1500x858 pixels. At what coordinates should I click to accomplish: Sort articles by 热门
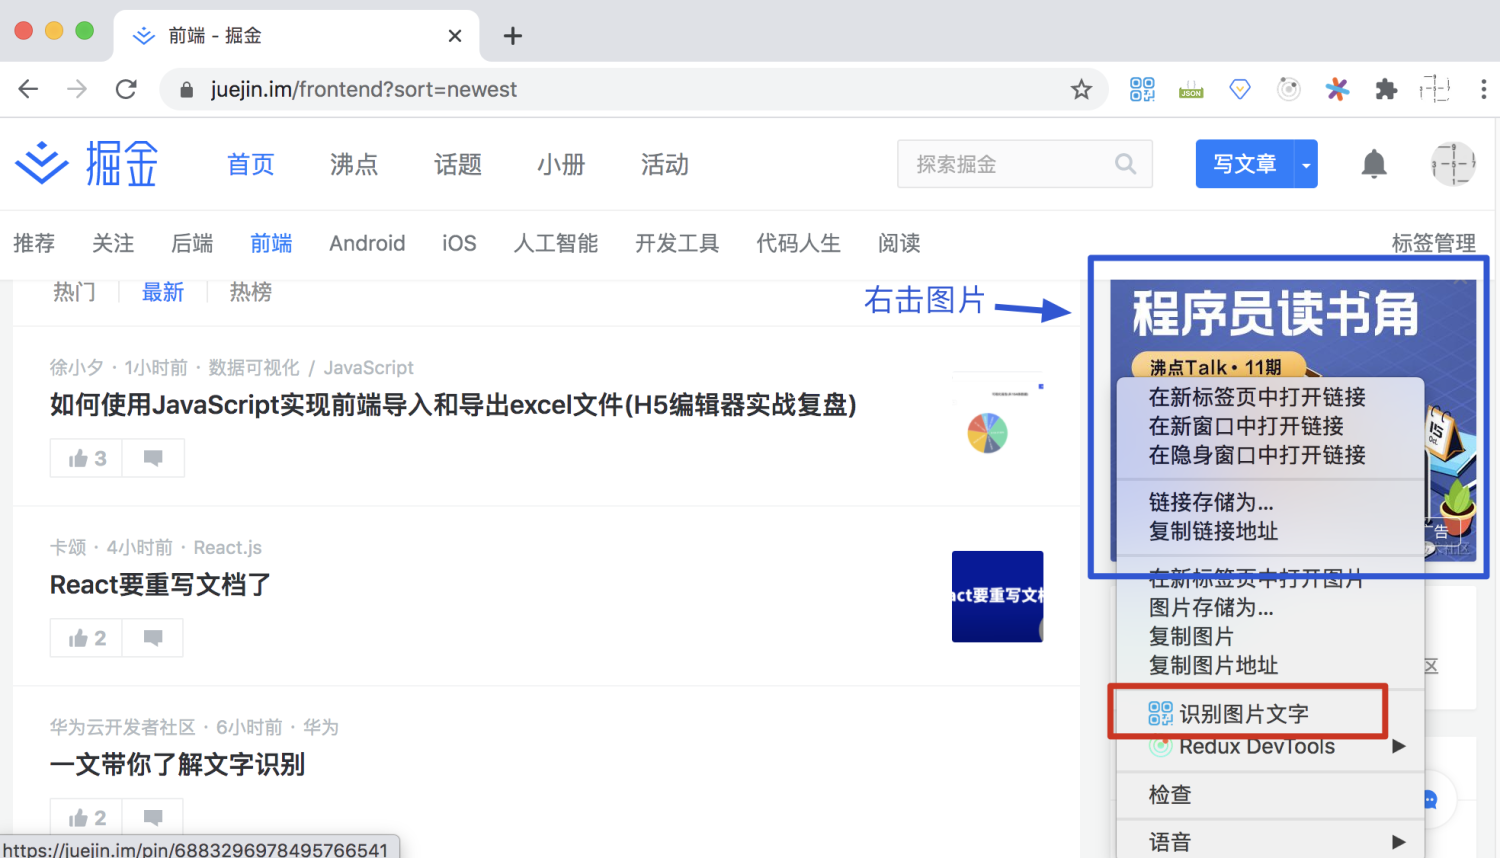point(74,292)
